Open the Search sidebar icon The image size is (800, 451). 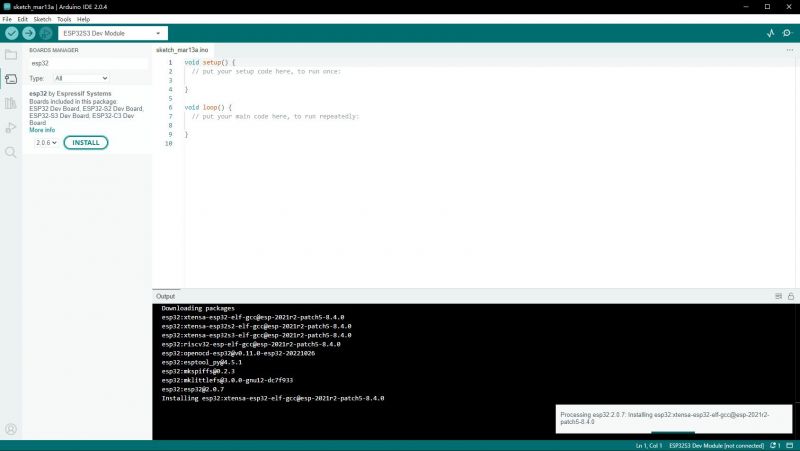11,152
